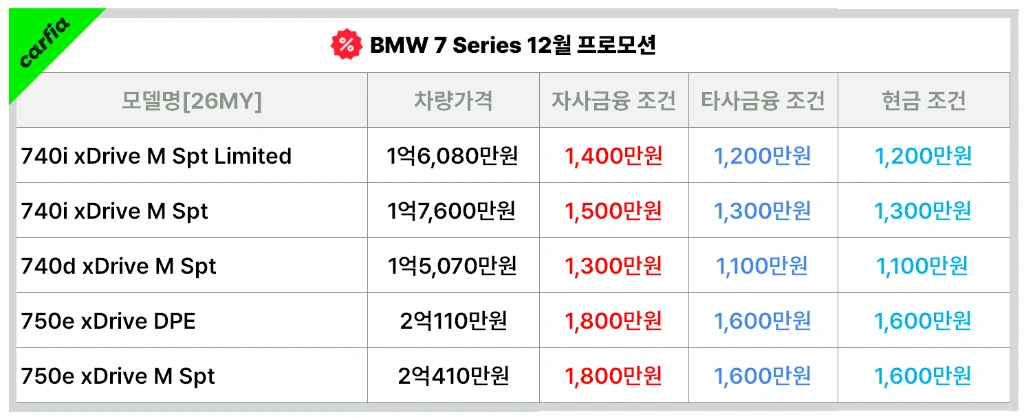1024x419 pixels.
Task: Click the red percent discount badge icon
Action: coord(345,45)
